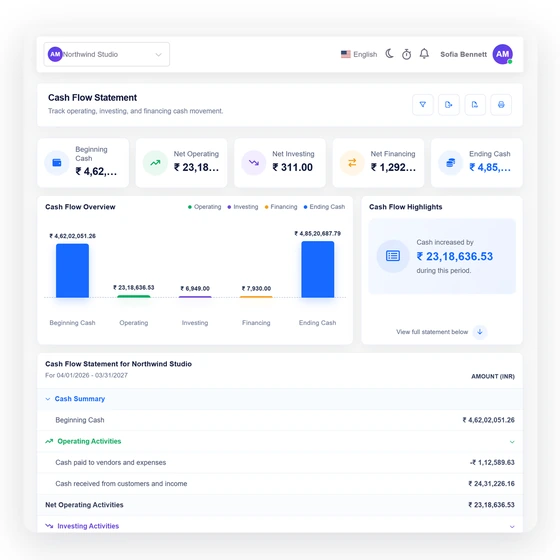Click the Net Financing swap arrows icon
This screenshot has height=560, width=560.
click(352, 163)
